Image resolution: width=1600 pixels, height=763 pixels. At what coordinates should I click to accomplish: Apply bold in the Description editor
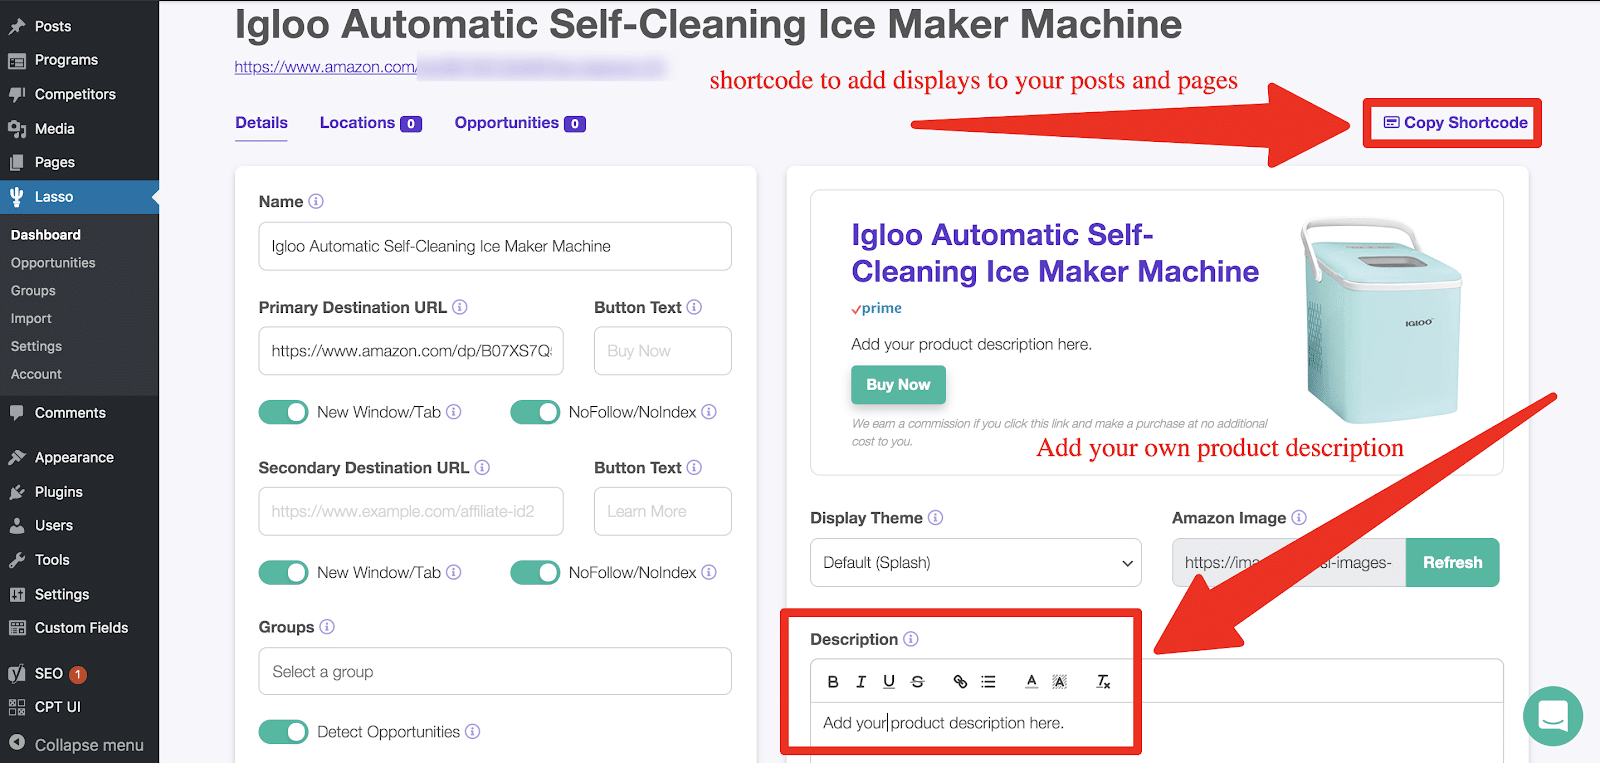(x=833, y=681)
